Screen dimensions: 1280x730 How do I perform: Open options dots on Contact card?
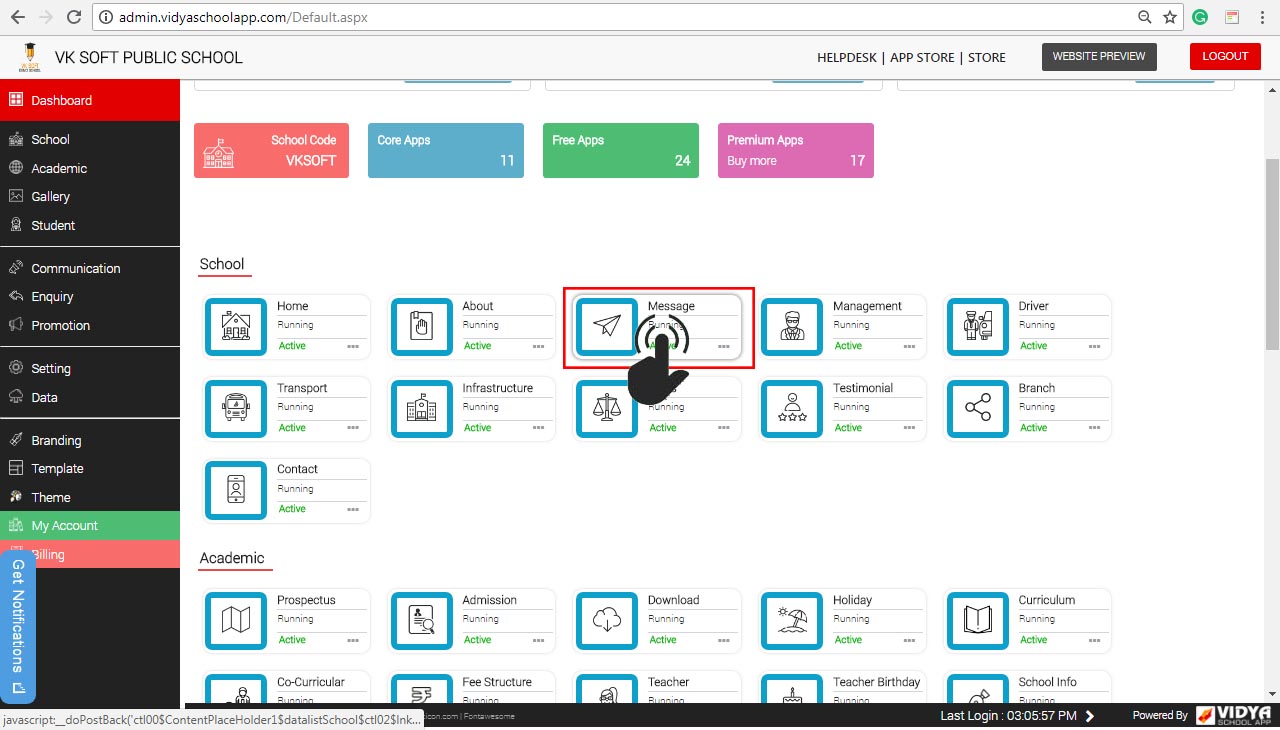coord(353,509)
